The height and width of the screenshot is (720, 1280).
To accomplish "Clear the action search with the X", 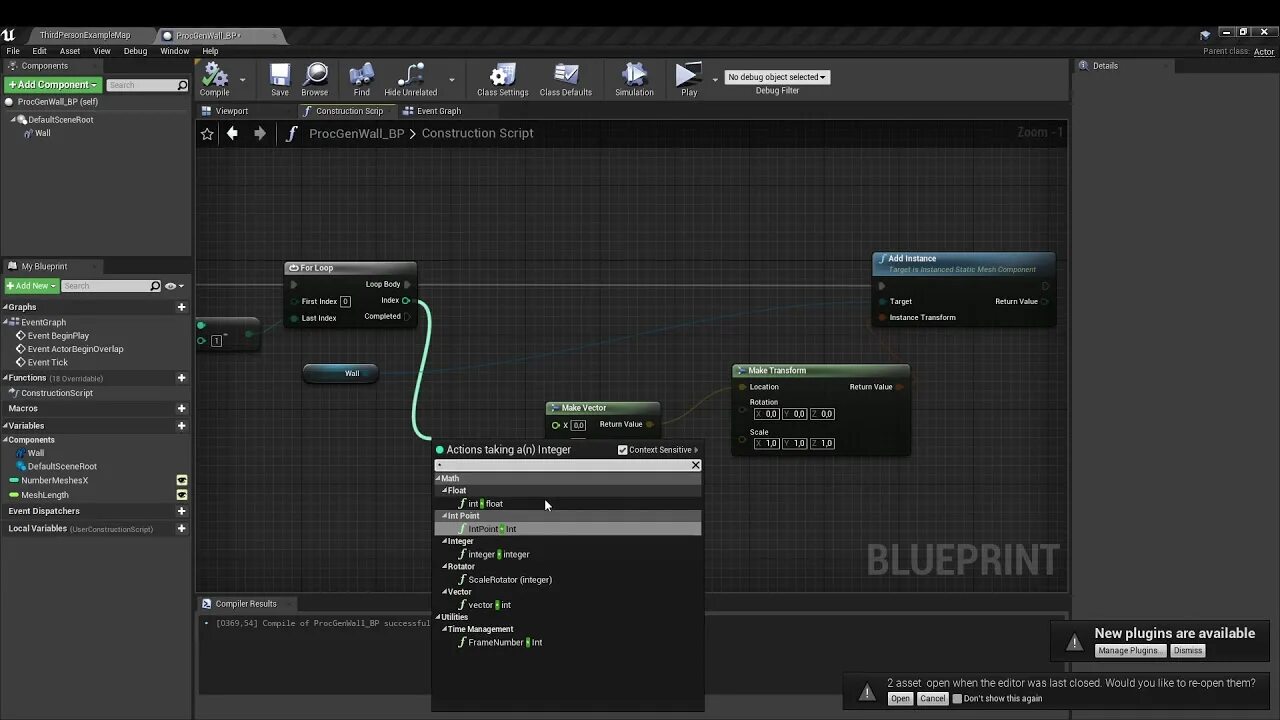I will point(696,465).
